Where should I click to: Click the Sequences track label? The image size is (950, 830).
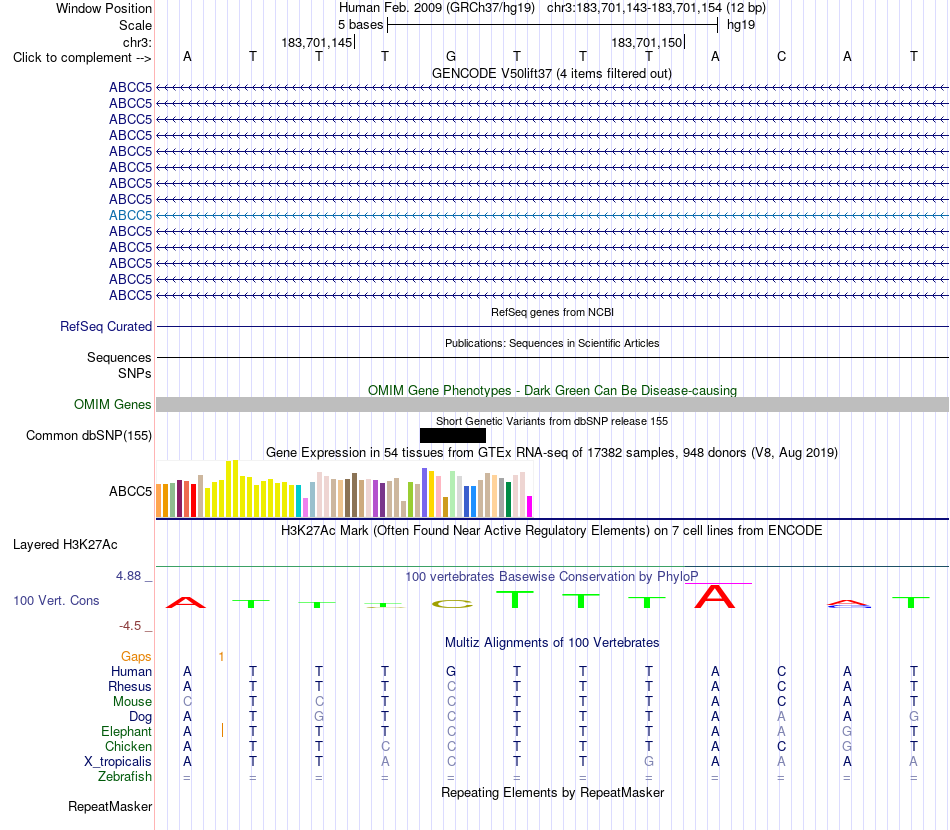pos(119,357)
